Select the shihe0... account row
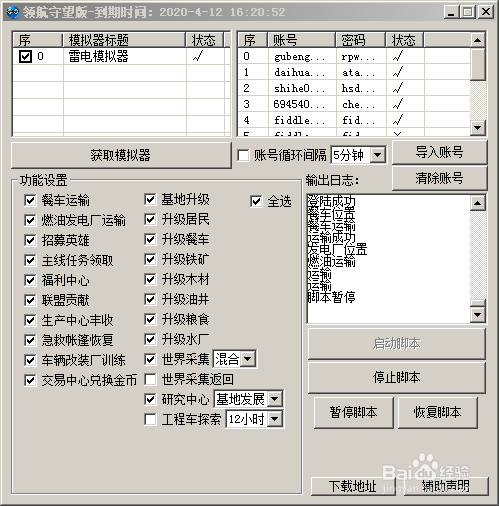The height and width of the screenshot is (506, 499). [354, 89]
